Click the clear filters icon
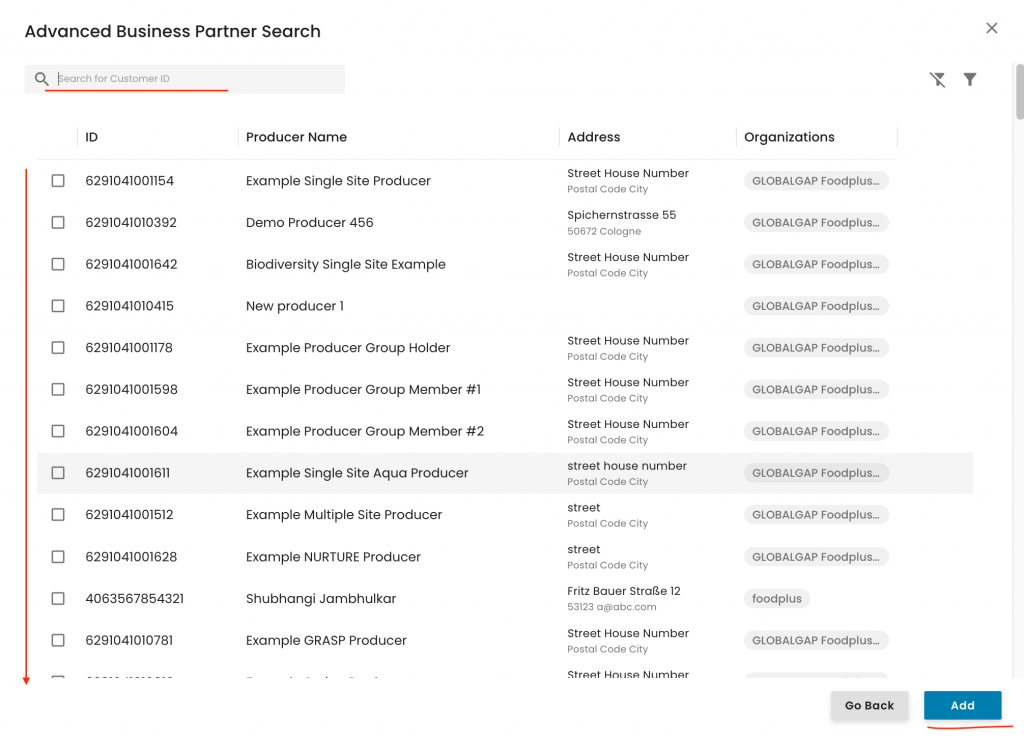 click(937, 79)
